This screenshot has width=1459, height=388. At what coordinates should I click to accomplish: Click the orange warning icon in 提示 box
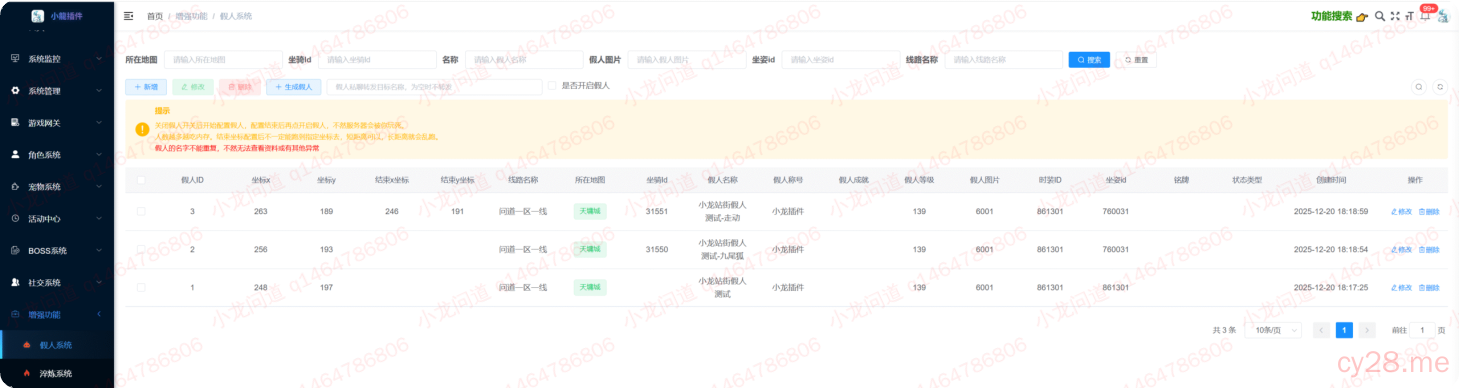click(x=142, y=129)
